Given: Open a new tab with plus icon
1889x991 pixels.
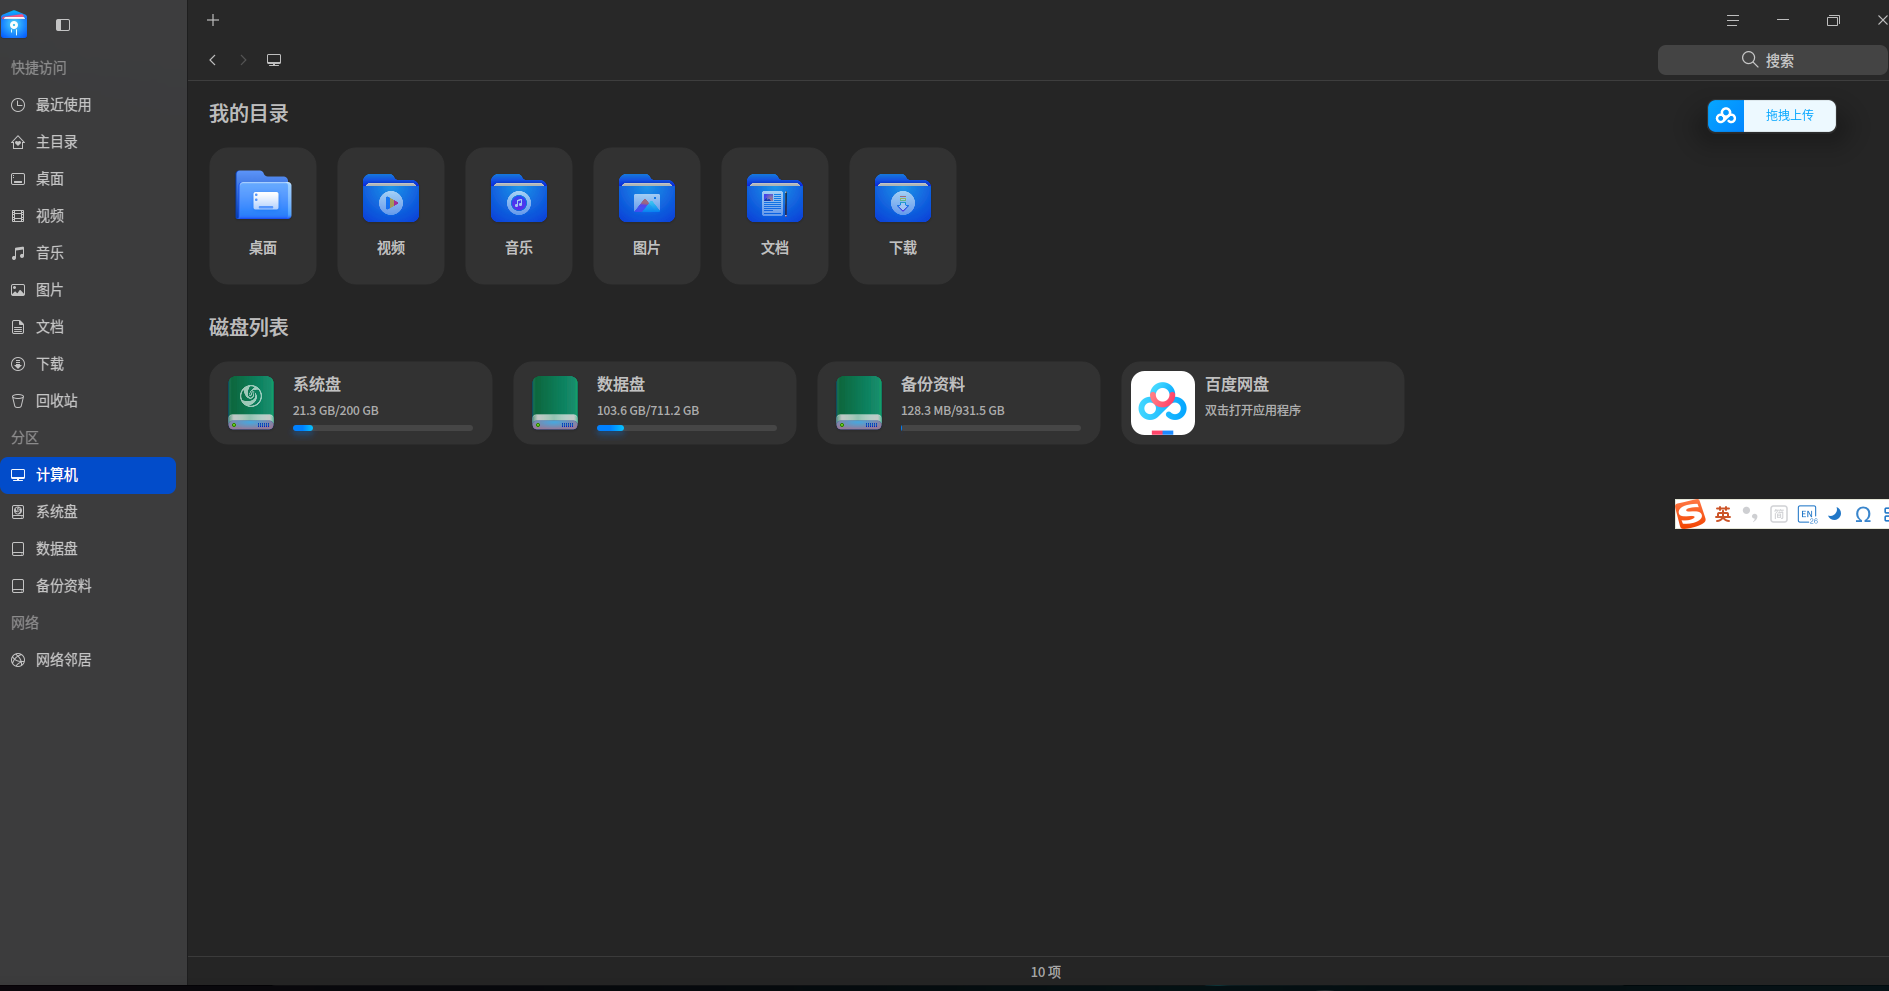Looking at the screenshot, I should [213, 20].
